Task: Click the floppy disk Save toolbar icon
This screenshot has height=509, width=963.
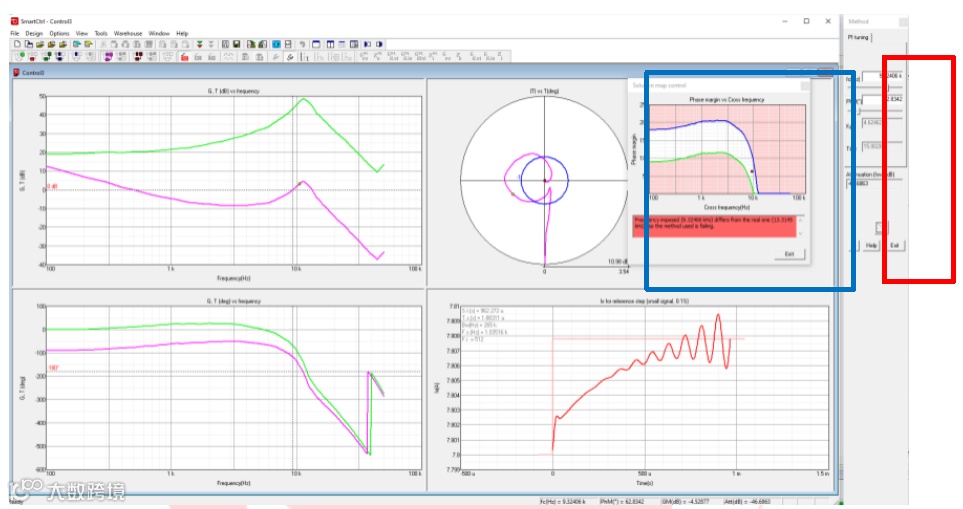Action: tap(236, 44)
